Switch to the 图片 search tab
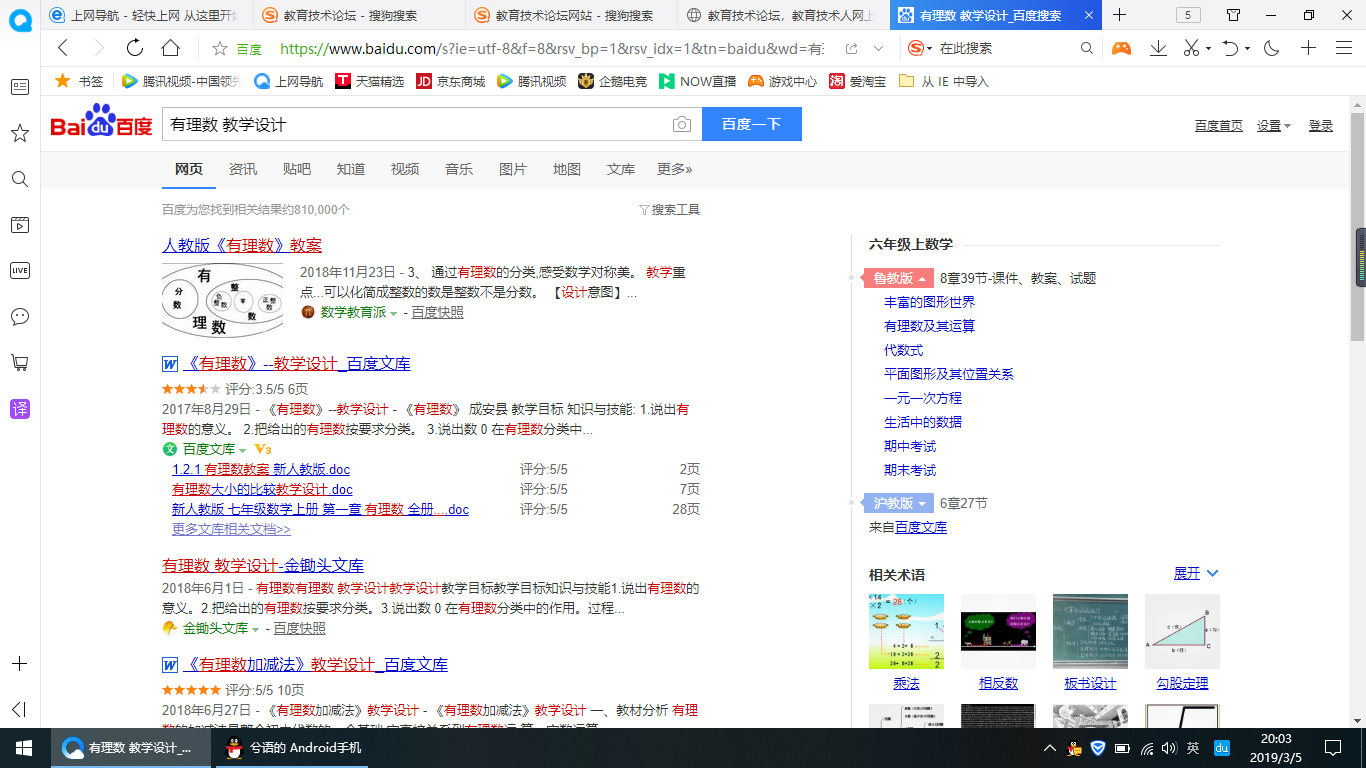The image size is (1366, 768). 513,169
